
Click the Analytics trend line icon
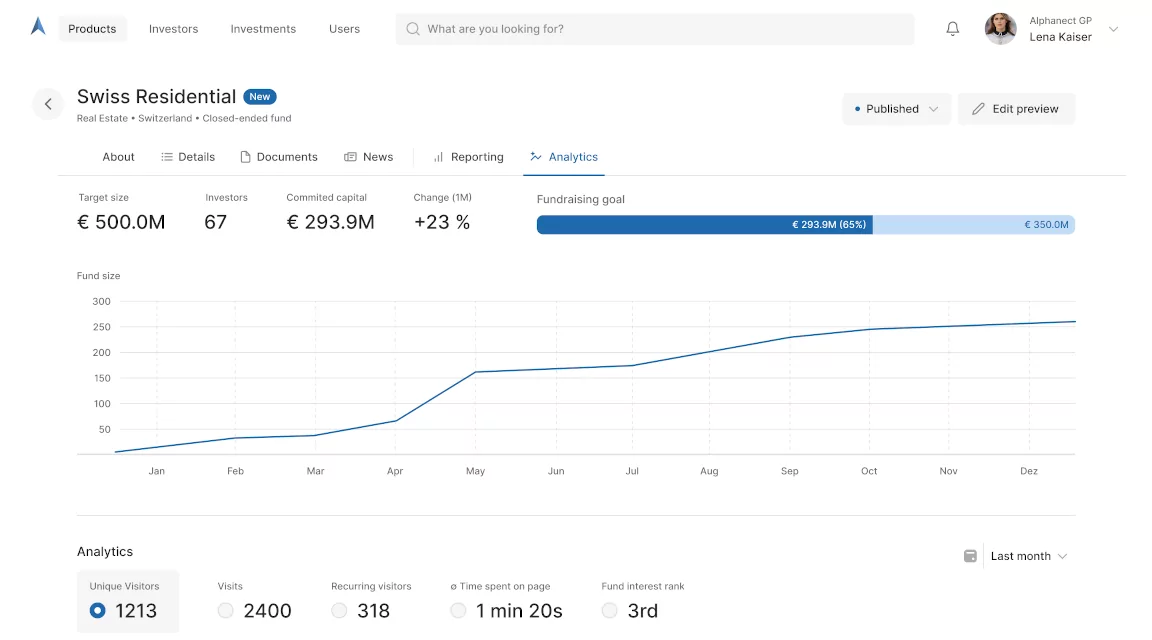536,157
